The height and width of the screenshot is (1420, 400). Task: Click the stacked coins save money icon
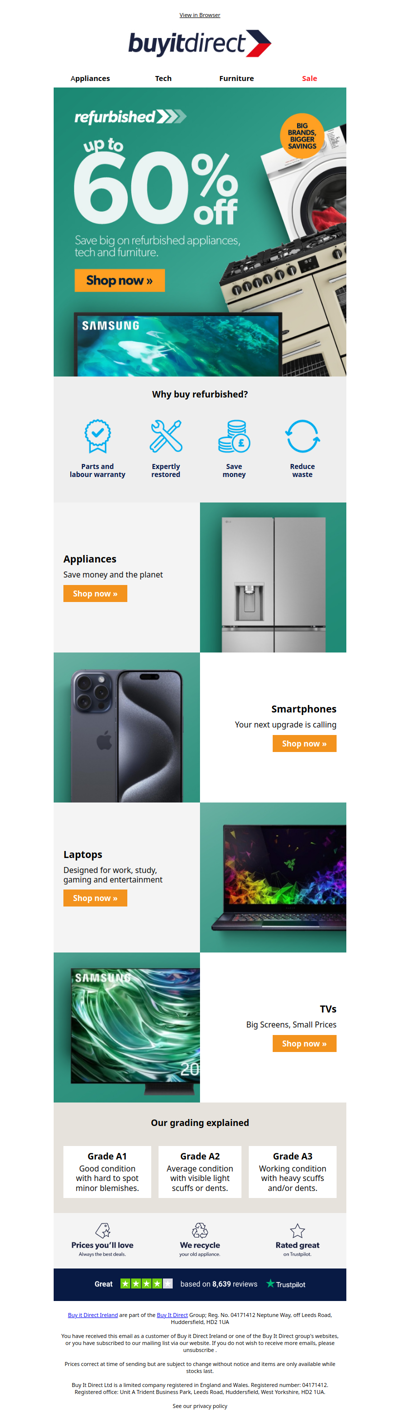pos(234,436)
